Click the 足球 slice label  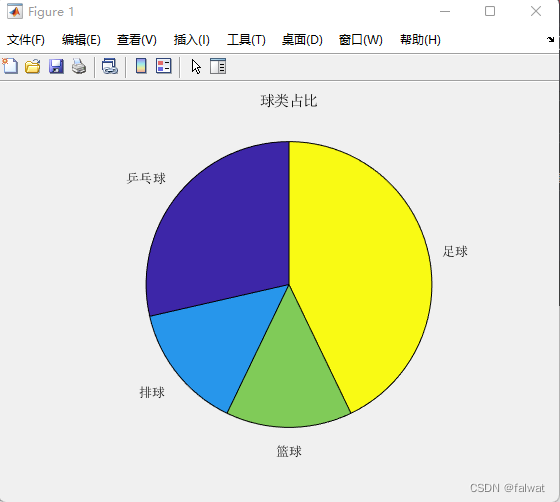pos(455,251)
